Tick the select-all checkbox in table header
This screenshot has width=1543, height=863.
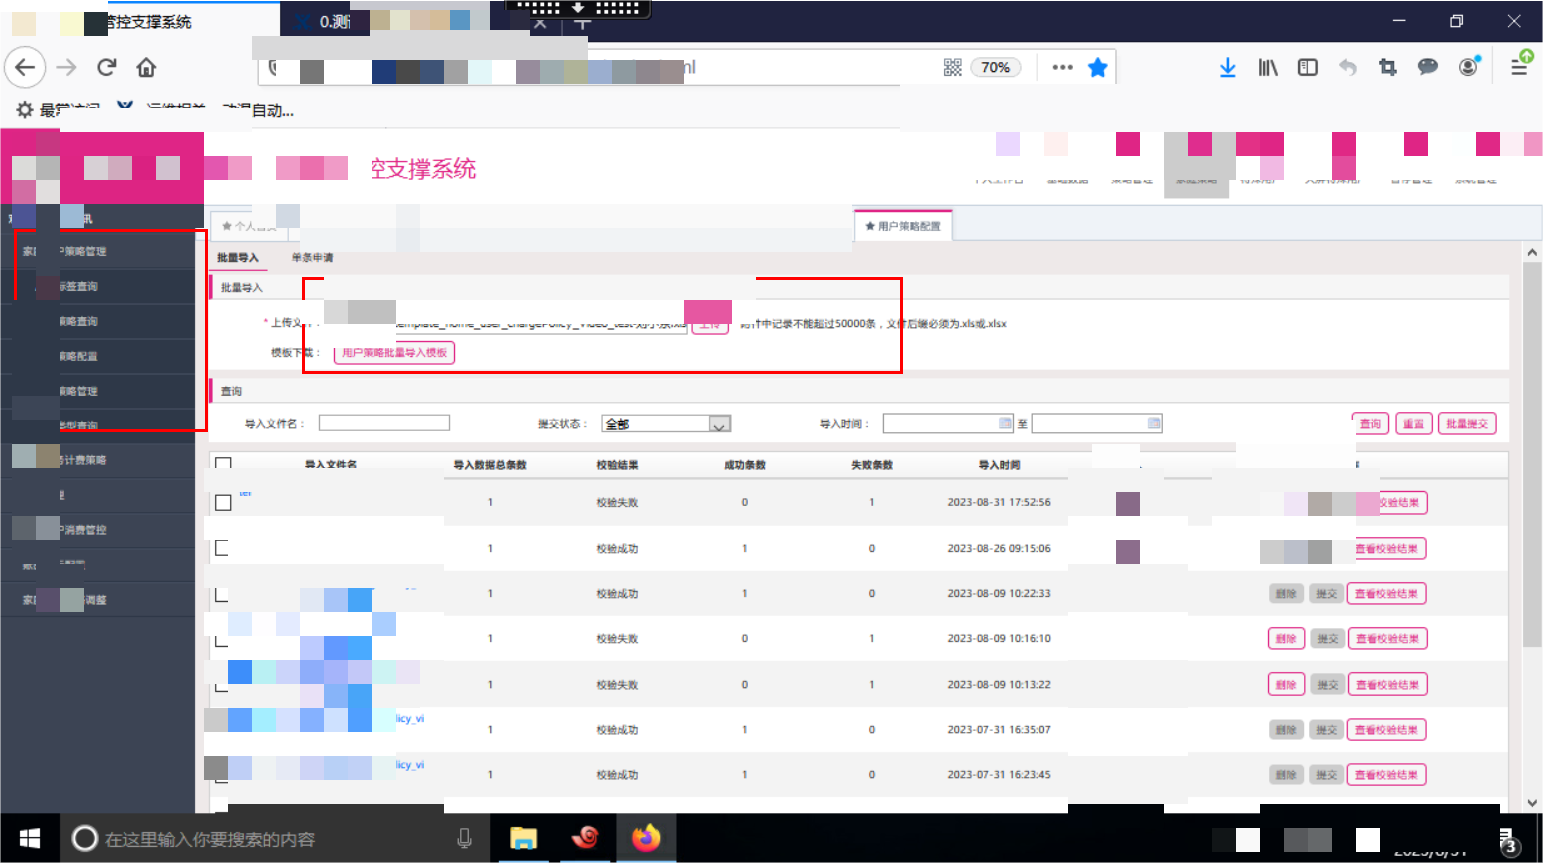[x=223, y=464]
